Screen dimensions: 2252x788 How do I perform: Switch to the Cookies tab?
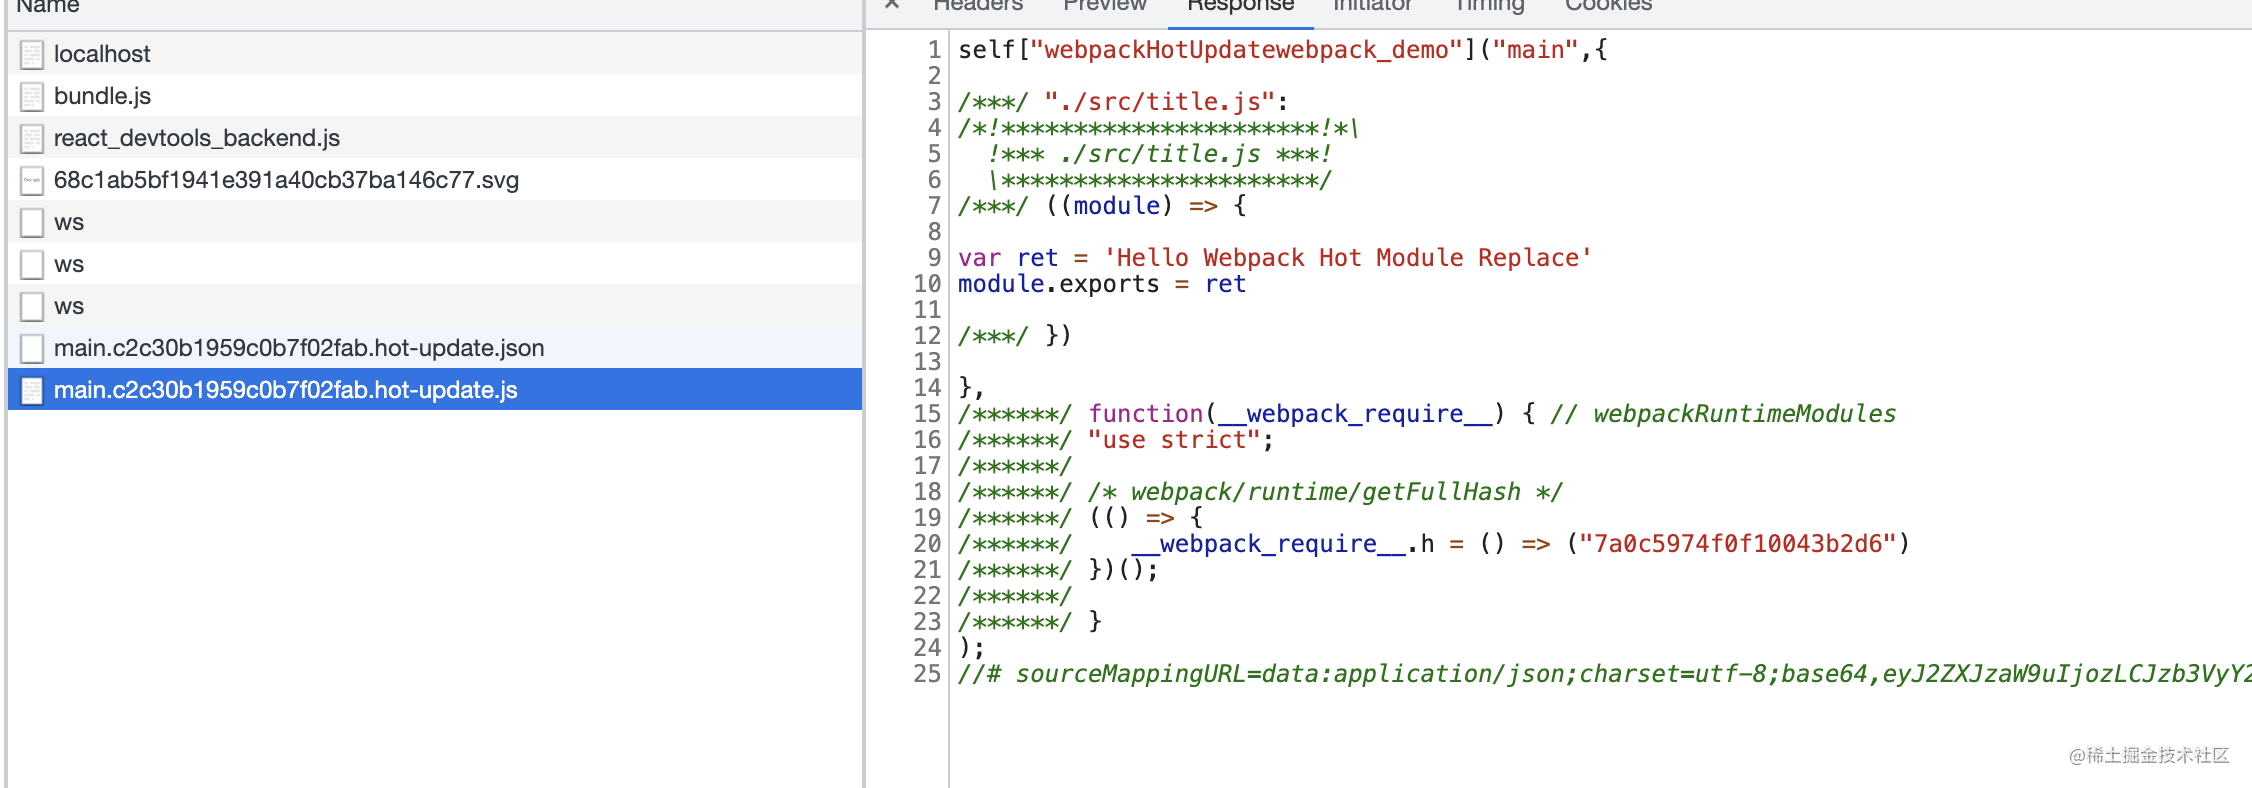pos(1608,5)
